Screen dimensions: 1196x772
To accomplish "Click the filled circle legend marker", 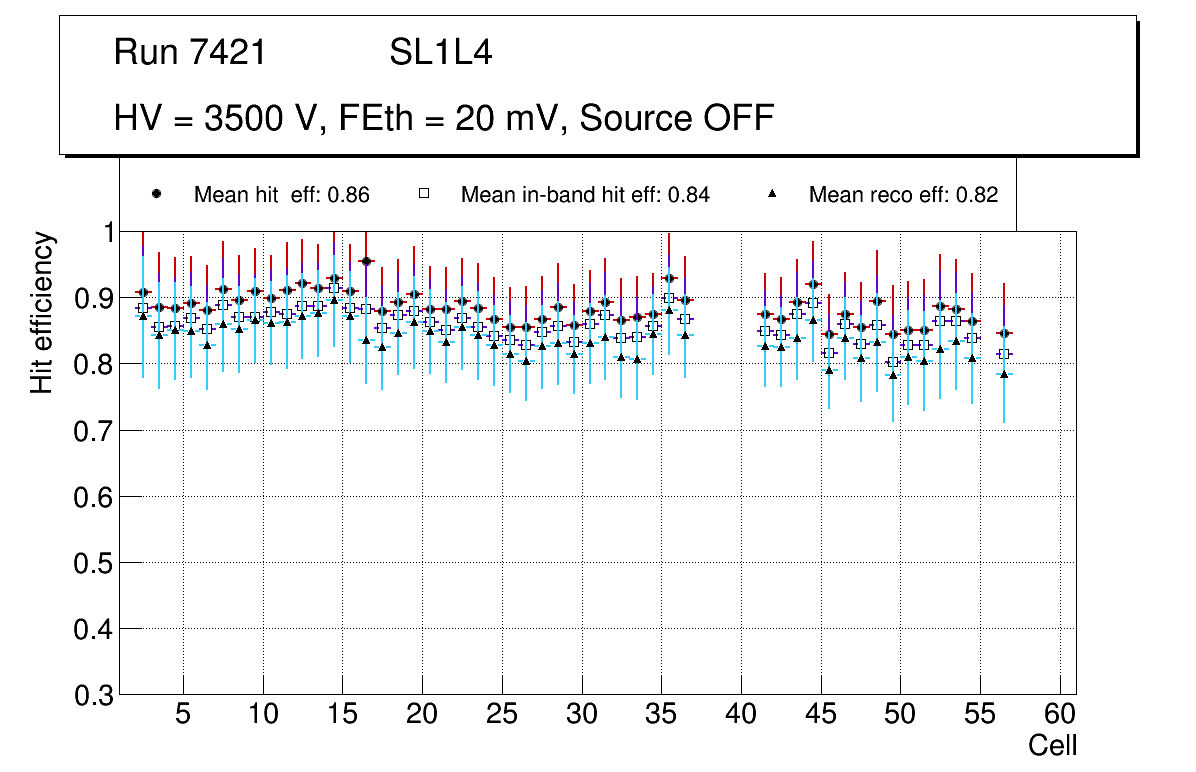I will [156, 194].
